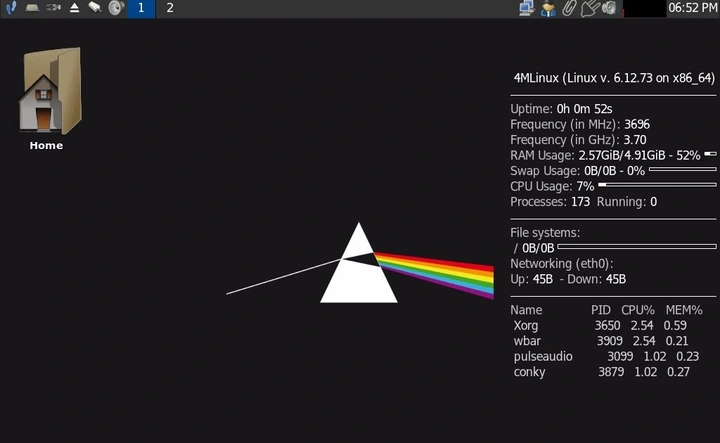Click the drive icon in top panel
The height and width of the screenshot is (443, 720).
pyautogui.click(x=32, y=8)
